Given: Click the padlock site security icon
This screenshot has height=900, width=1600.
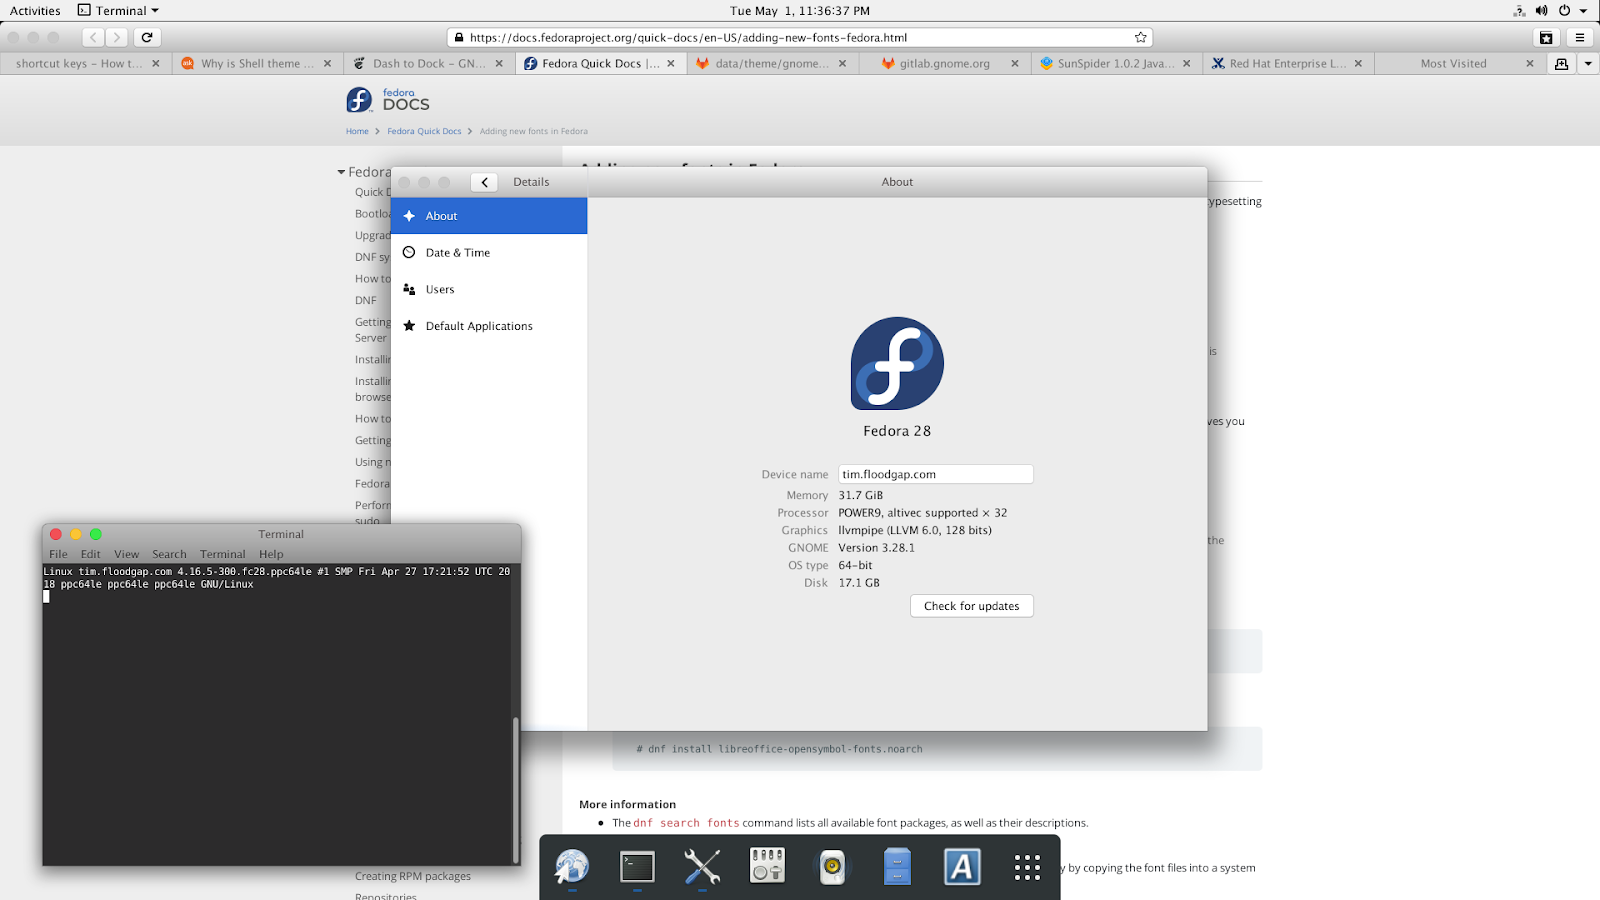Looking at the screenshot, I should point(459,37).
